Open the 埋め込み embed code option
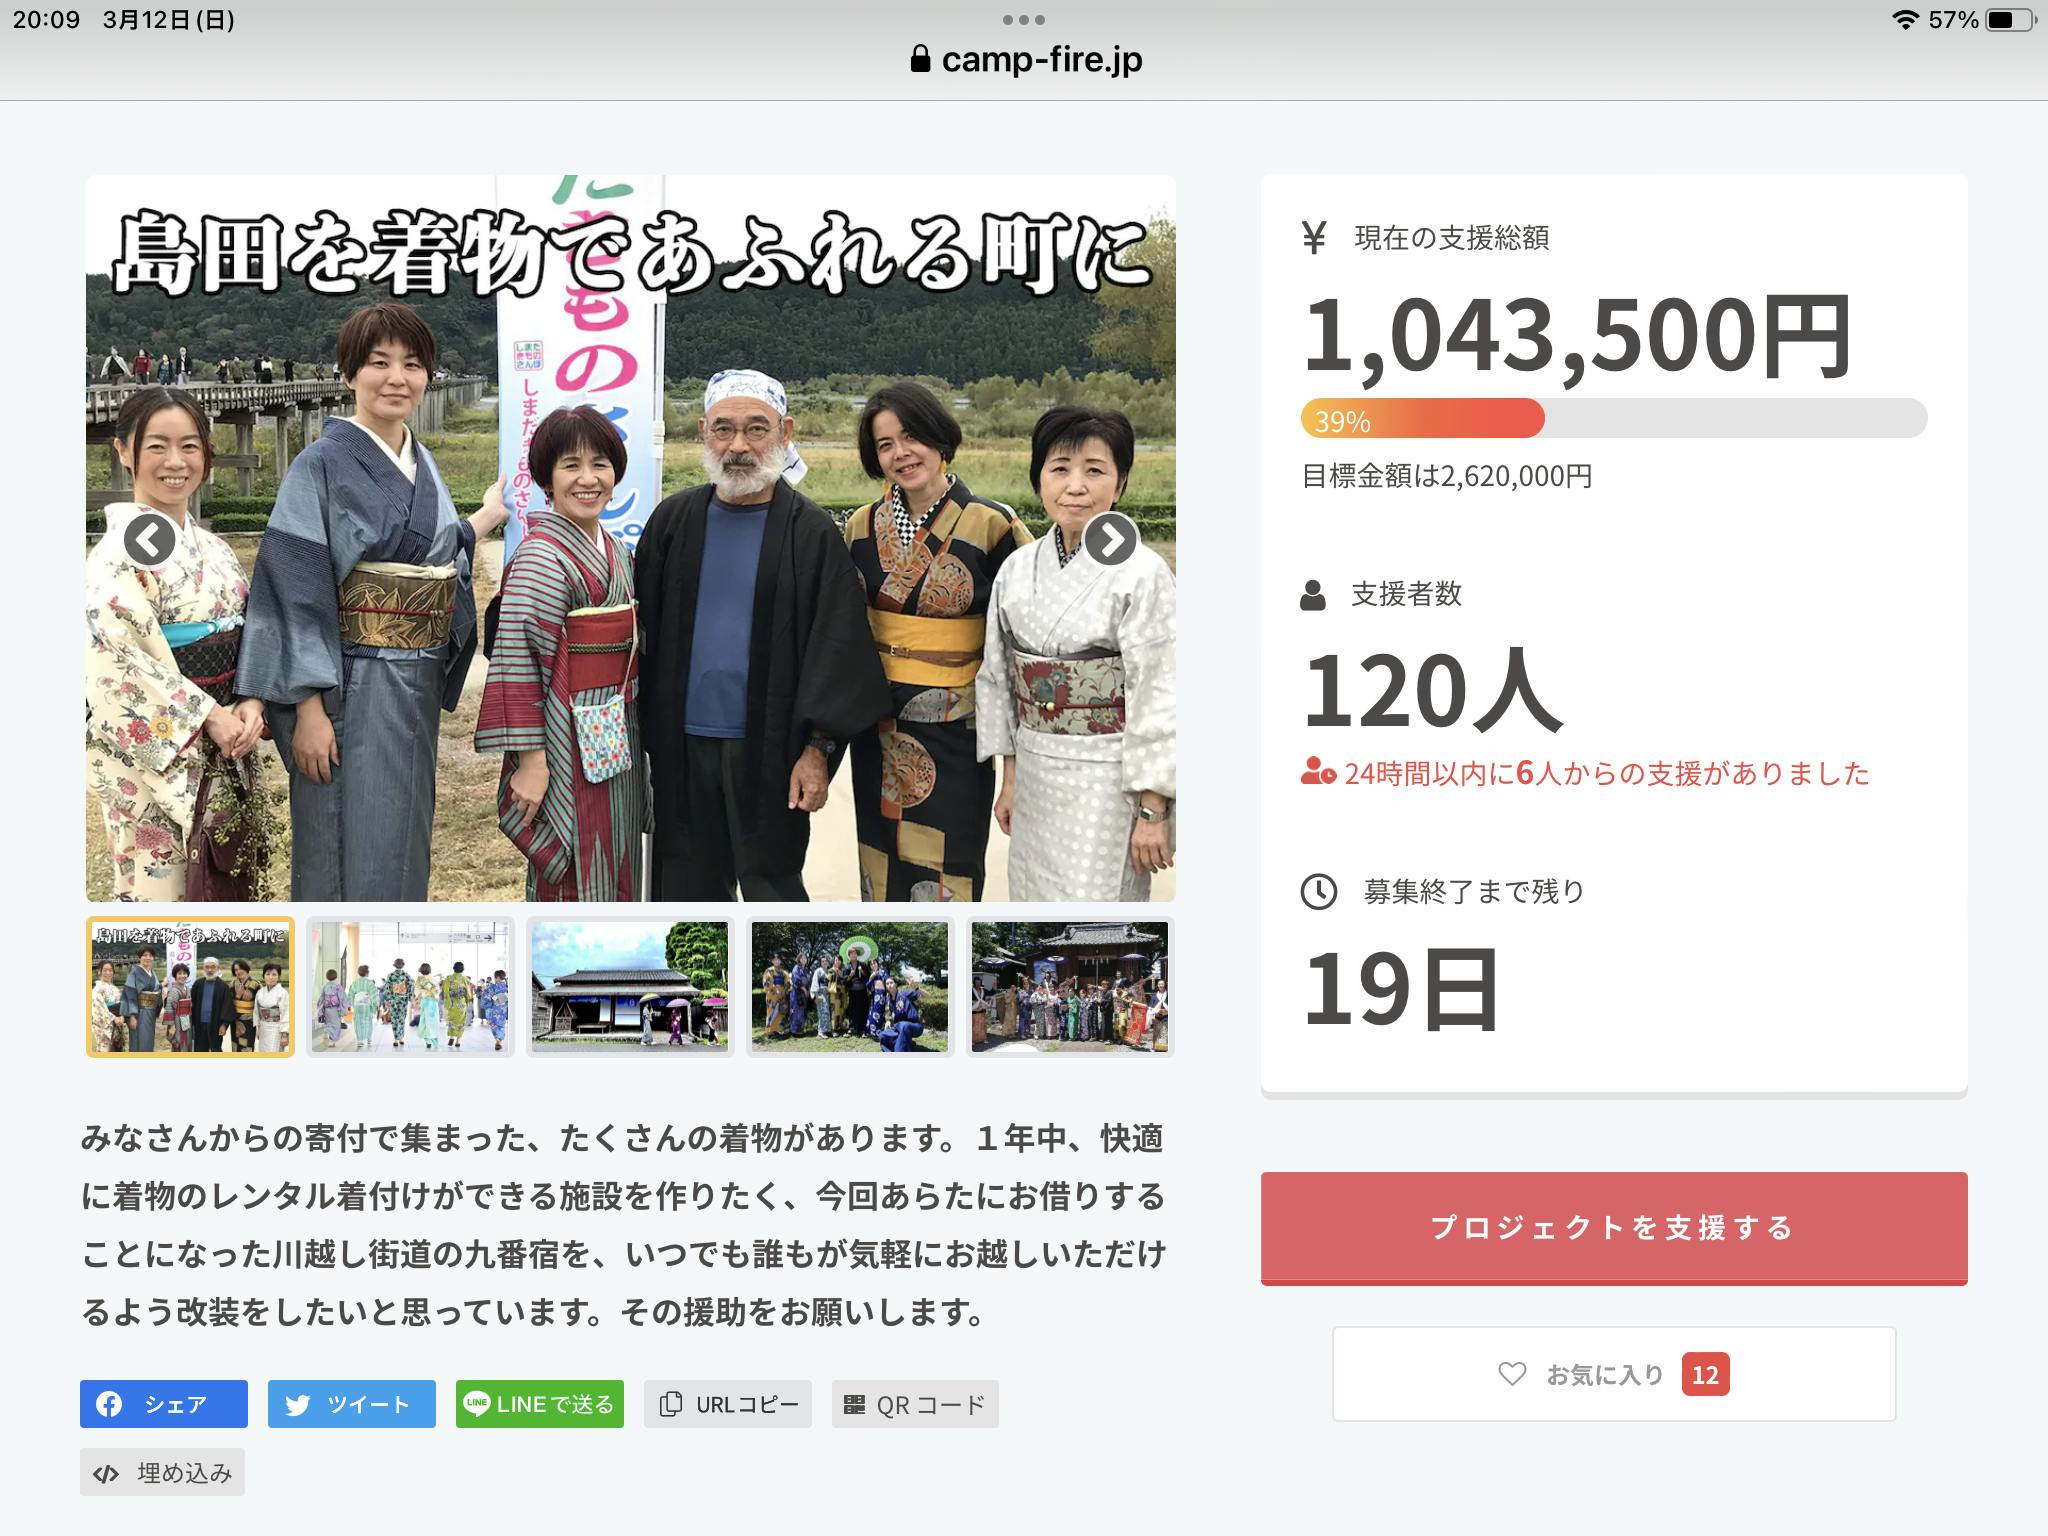This screenshot has height=1536, width=2048. [x=163, y=1472]
